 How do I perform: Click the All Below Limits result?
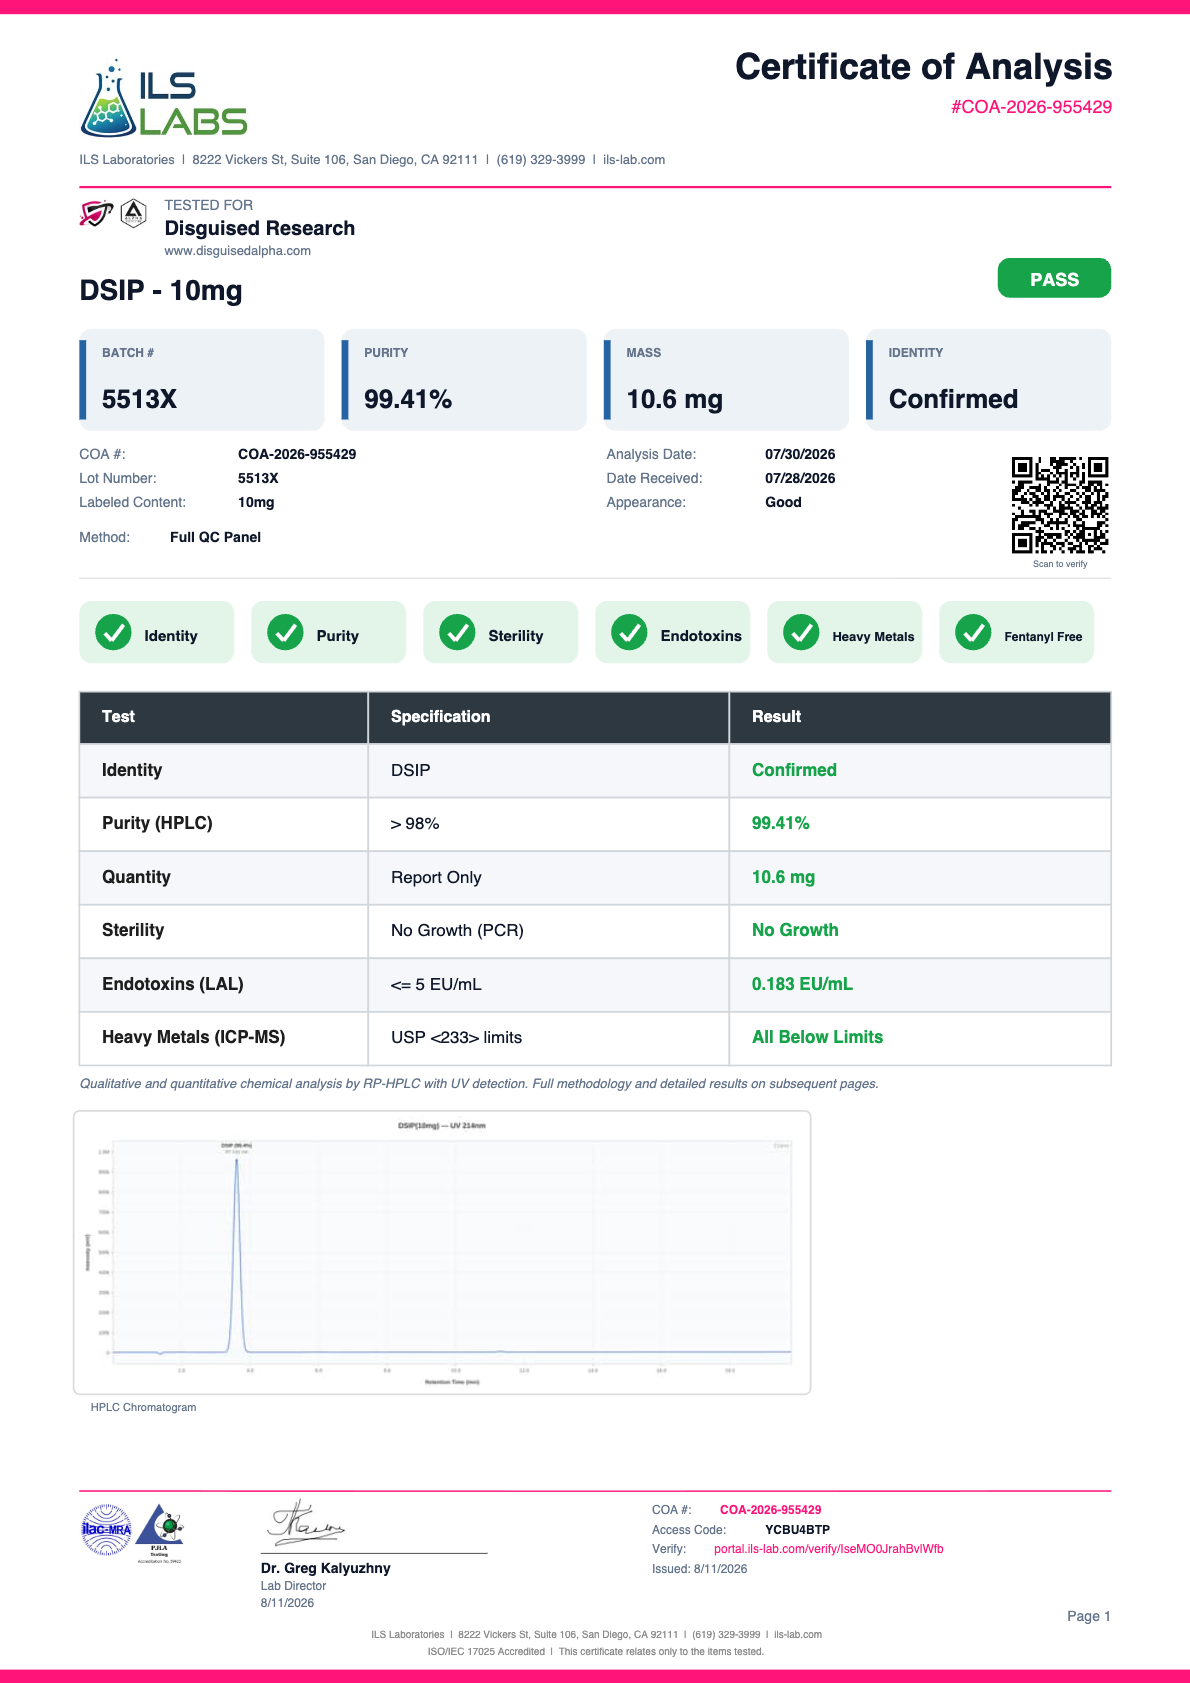817,1037
